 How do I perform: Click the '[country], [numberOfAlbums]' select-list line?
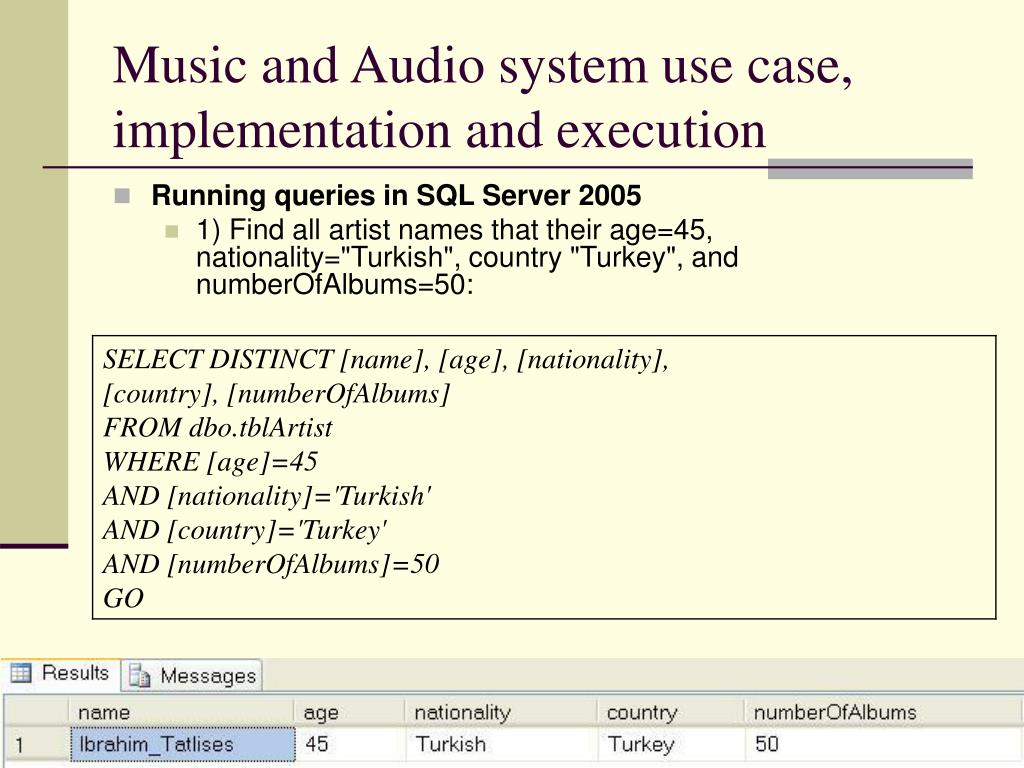point(277,394)
